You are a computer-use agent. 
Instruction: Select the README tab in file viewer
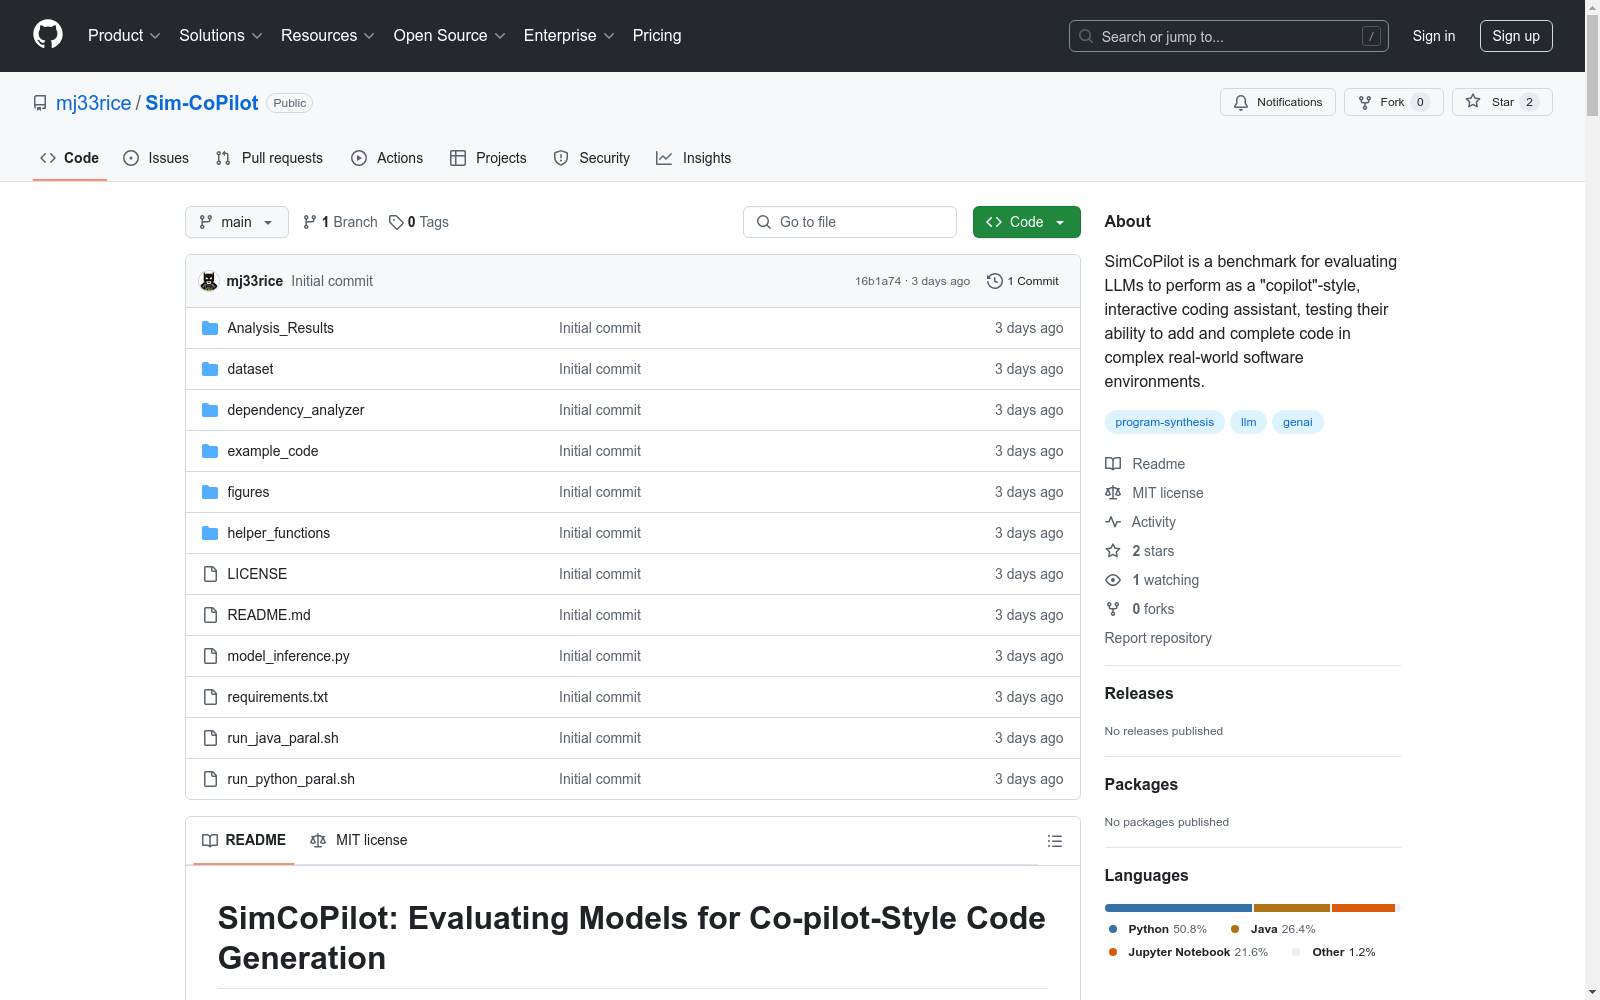pyautogui.click(x=244, y=840)
